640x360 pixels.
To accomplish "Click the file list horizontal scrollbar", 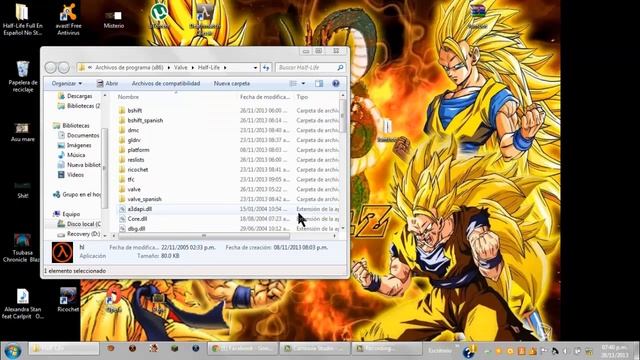I will point(204,236).
